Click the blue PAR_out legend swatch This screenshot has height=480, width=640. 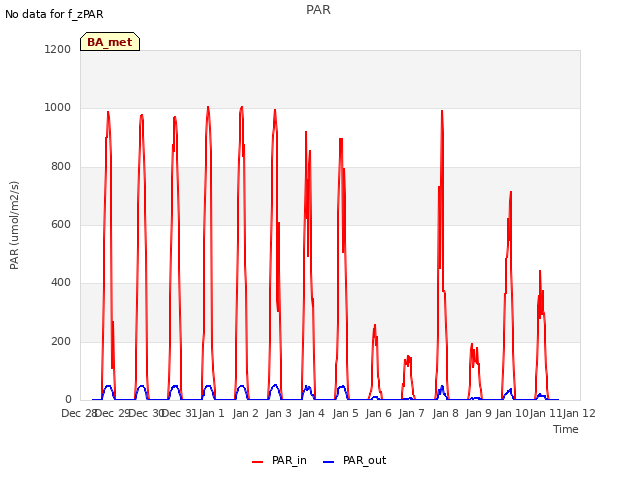(x=329, y=462)
